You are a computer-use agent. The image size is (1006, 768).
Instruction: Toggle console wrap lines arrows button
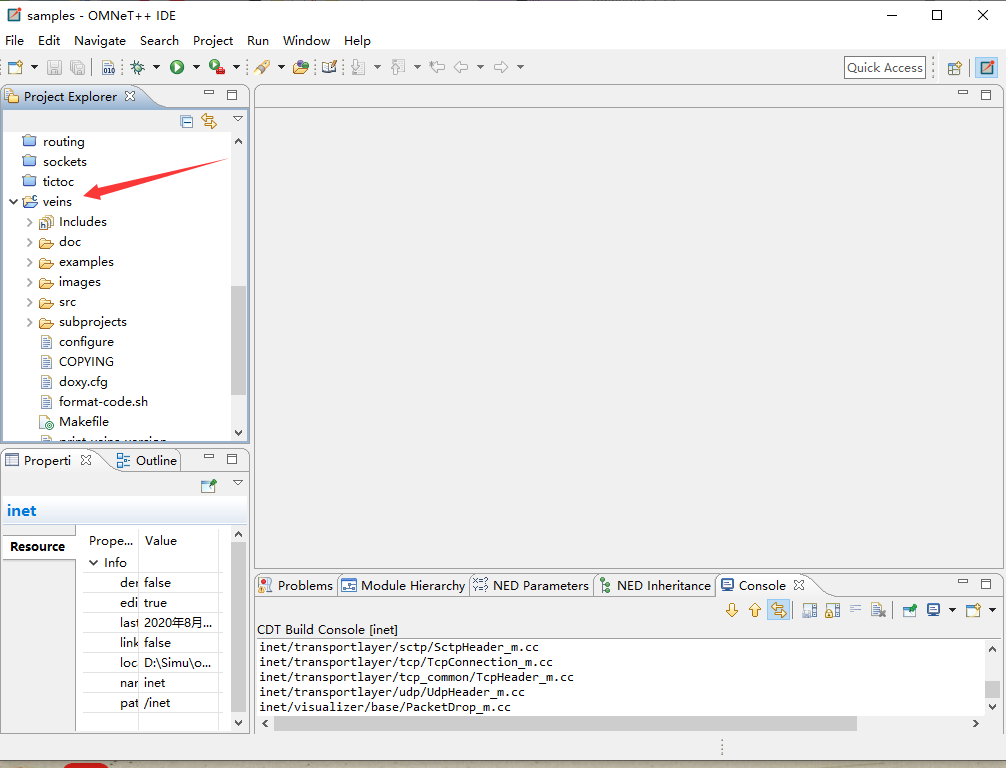pyautogui.click(x=778, y=610)
